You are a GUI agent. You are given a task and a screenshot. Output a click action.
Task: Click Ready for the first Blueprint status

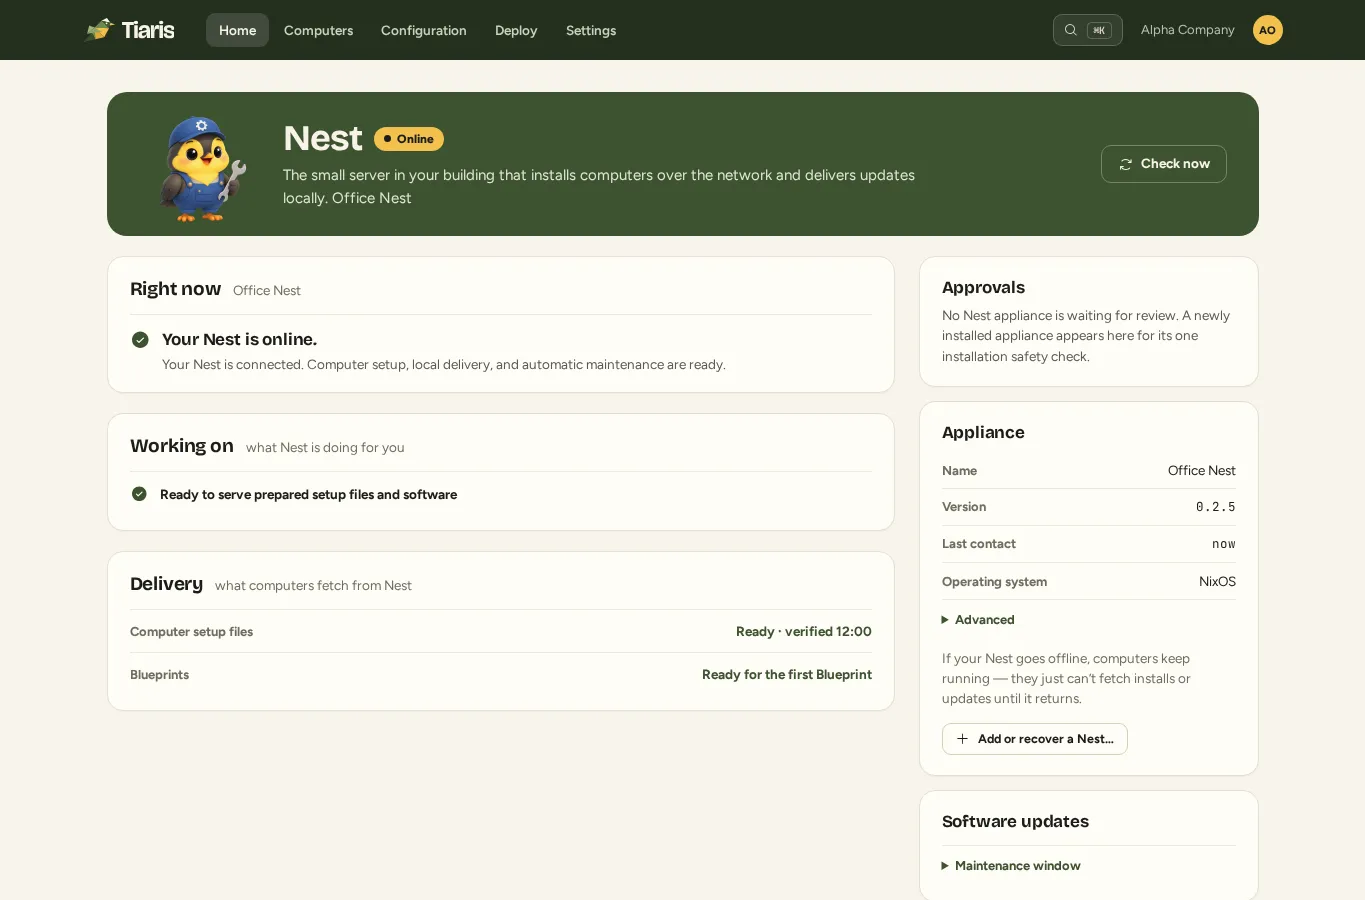(x=787, y=675)
